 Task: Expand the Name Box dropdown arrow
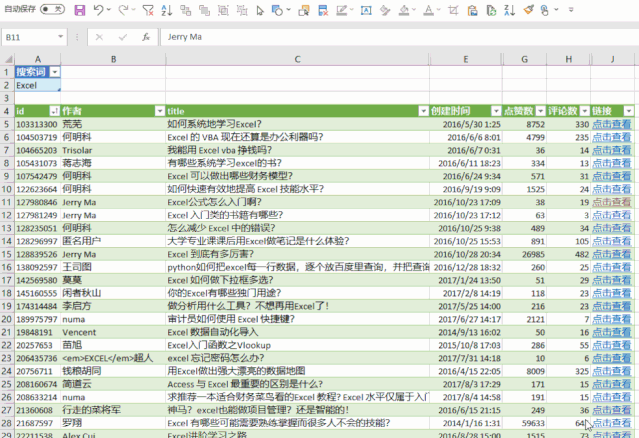coord(60,37)
